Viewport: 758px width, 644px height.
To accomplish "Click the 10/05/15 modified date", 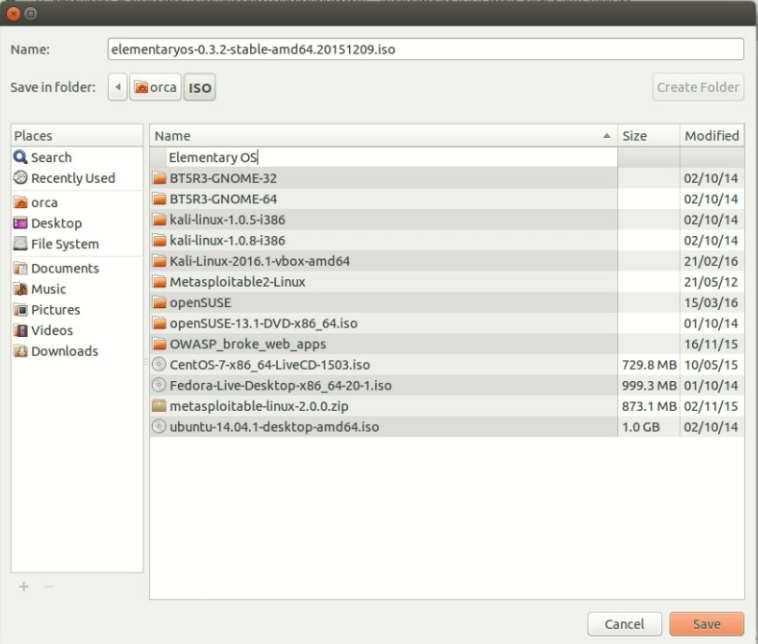I will pos(711,365).
